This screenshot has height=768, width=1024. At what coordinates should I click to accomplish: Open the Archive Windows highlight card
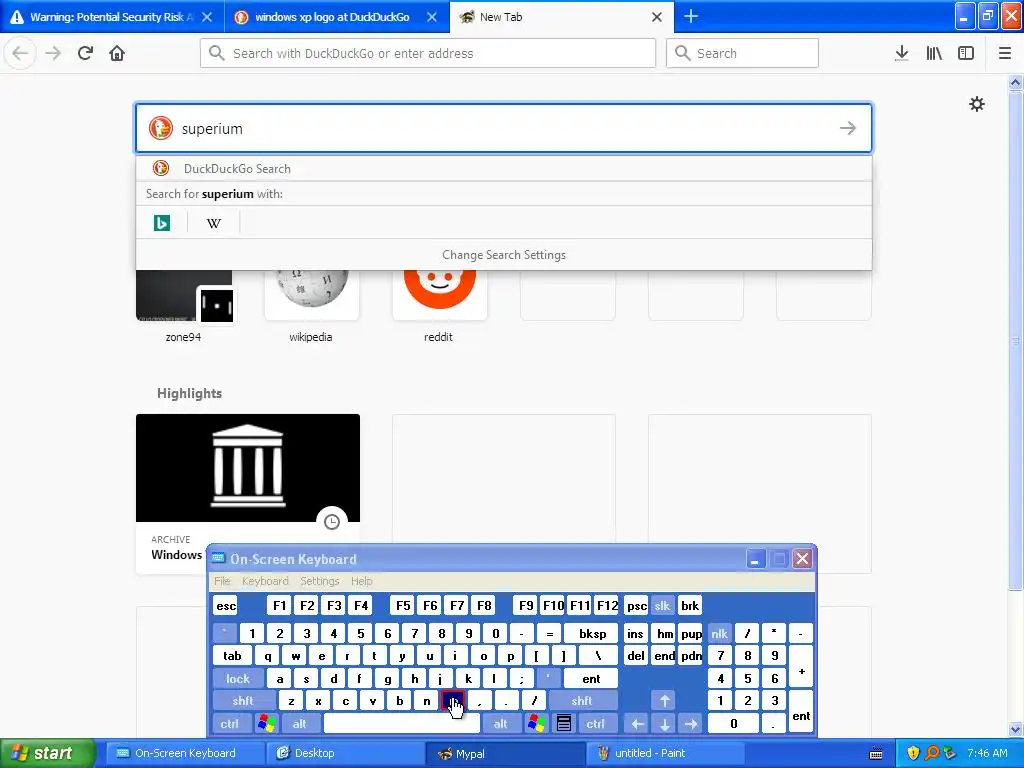[248, 493]
